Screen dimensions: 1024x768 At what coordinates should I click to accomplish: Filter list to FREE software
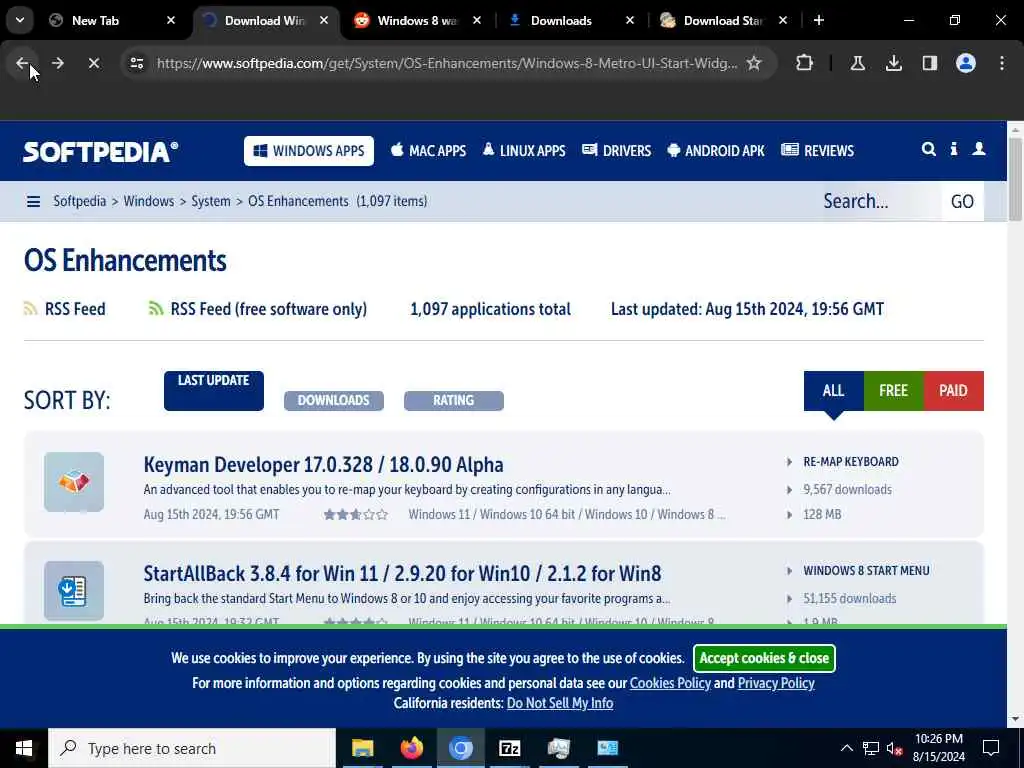click(893, 391)
